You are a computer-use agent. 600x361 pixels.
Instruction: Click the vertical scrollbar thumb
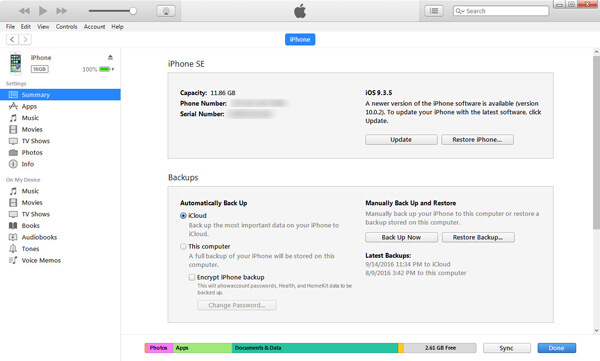click(x=597, y=142)
